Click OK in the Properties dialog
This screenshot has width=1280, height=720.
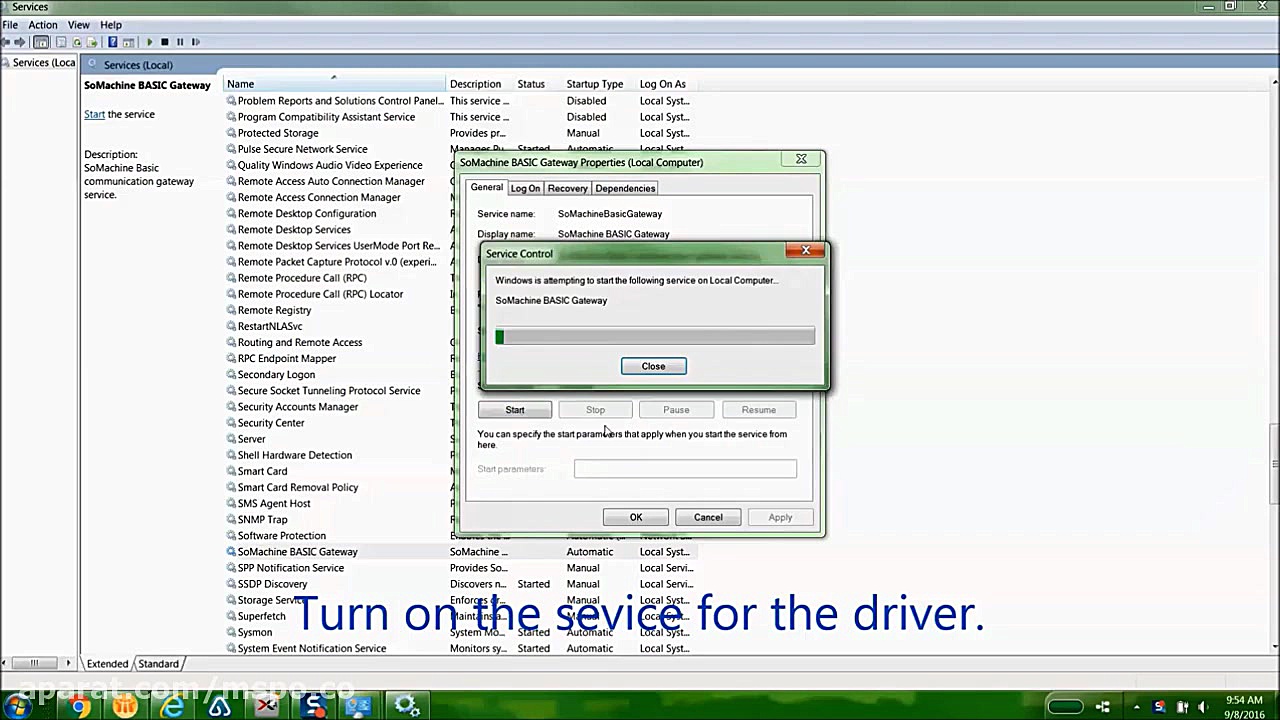(636, 517)
